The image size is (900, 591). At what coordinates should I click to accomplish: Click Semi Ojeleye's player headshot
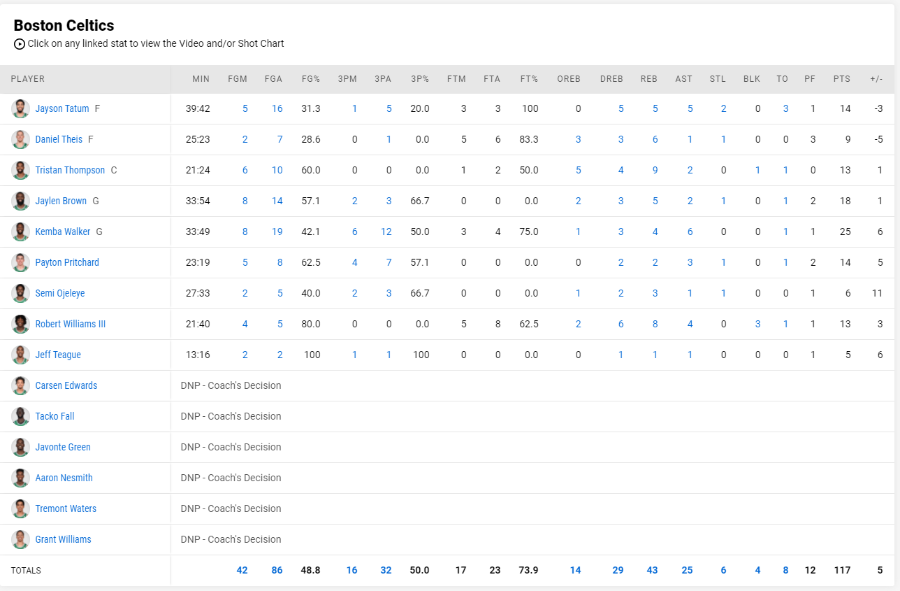tap(20, 293)
